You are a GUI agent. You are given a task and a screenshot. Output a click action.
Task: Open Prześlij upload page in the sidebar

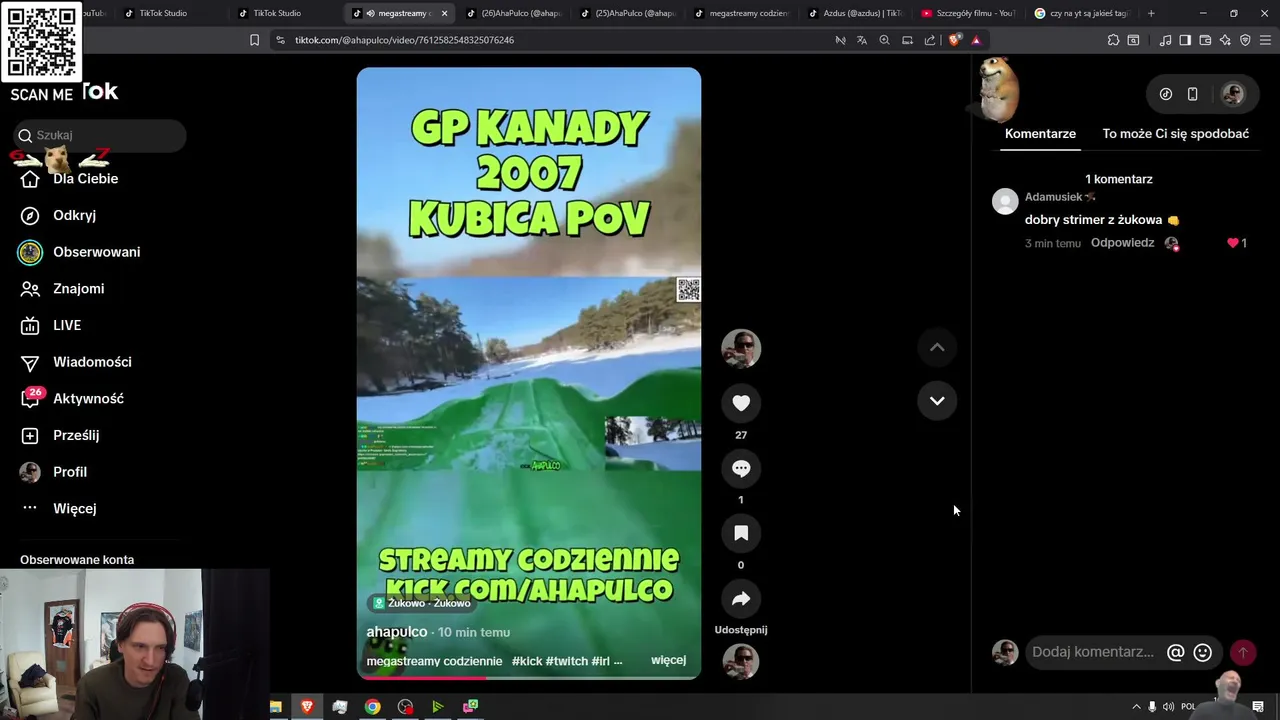[x=76, y=435]
